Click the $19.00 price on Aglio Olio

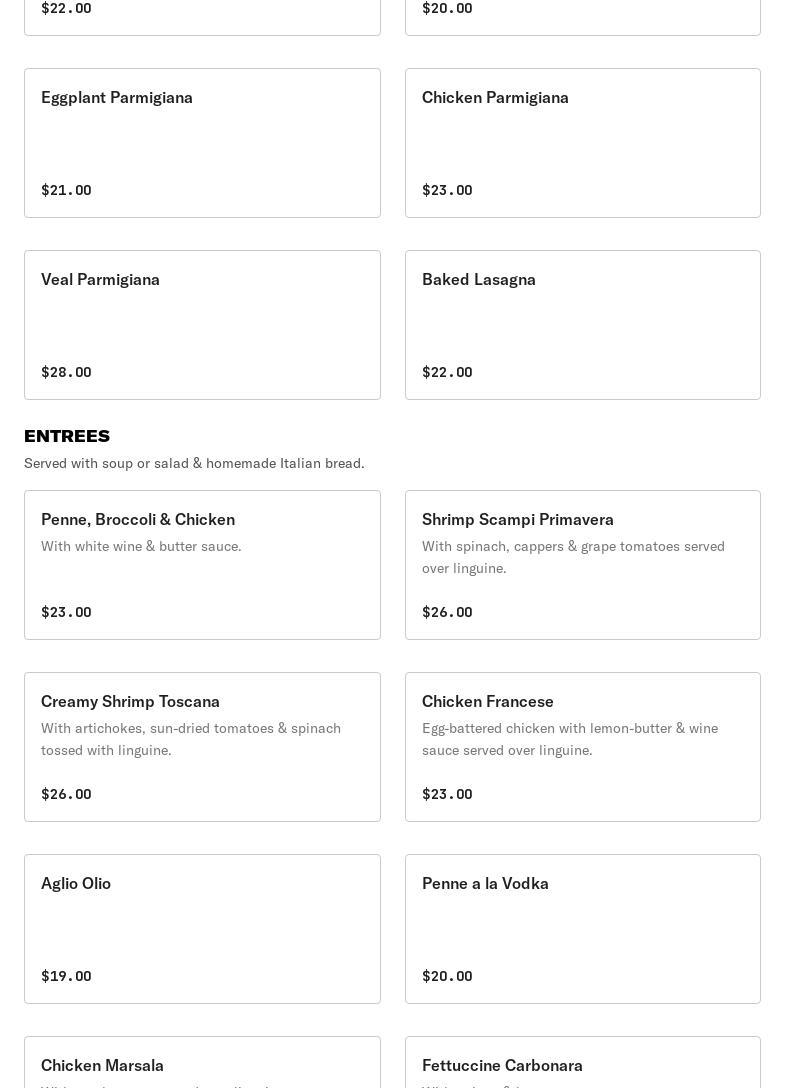(66, 976)
